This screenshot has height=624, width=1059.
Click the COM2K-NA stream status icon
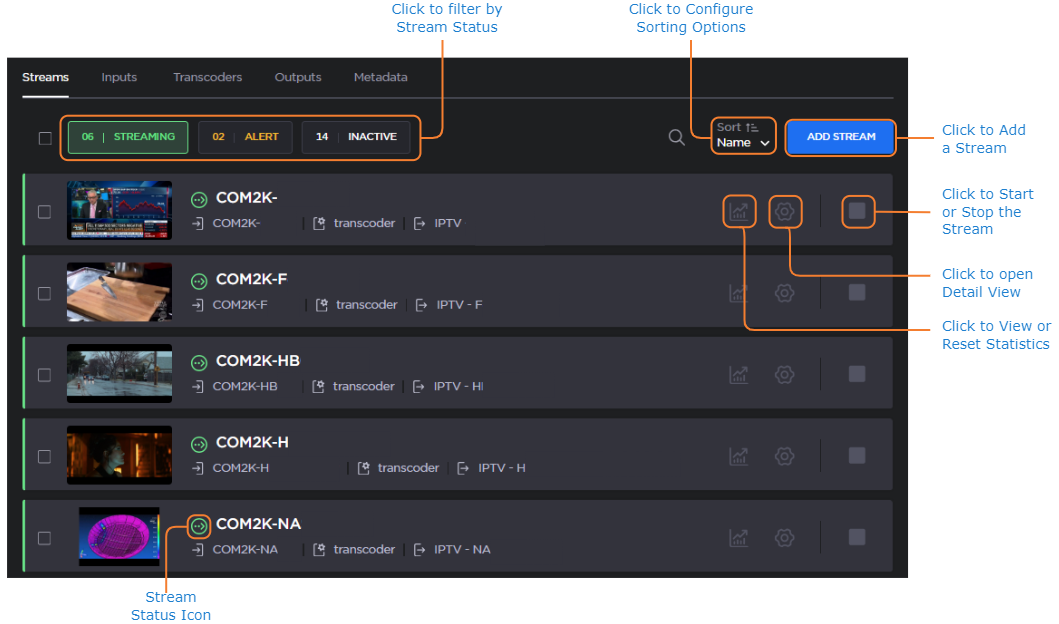[199, 525]
